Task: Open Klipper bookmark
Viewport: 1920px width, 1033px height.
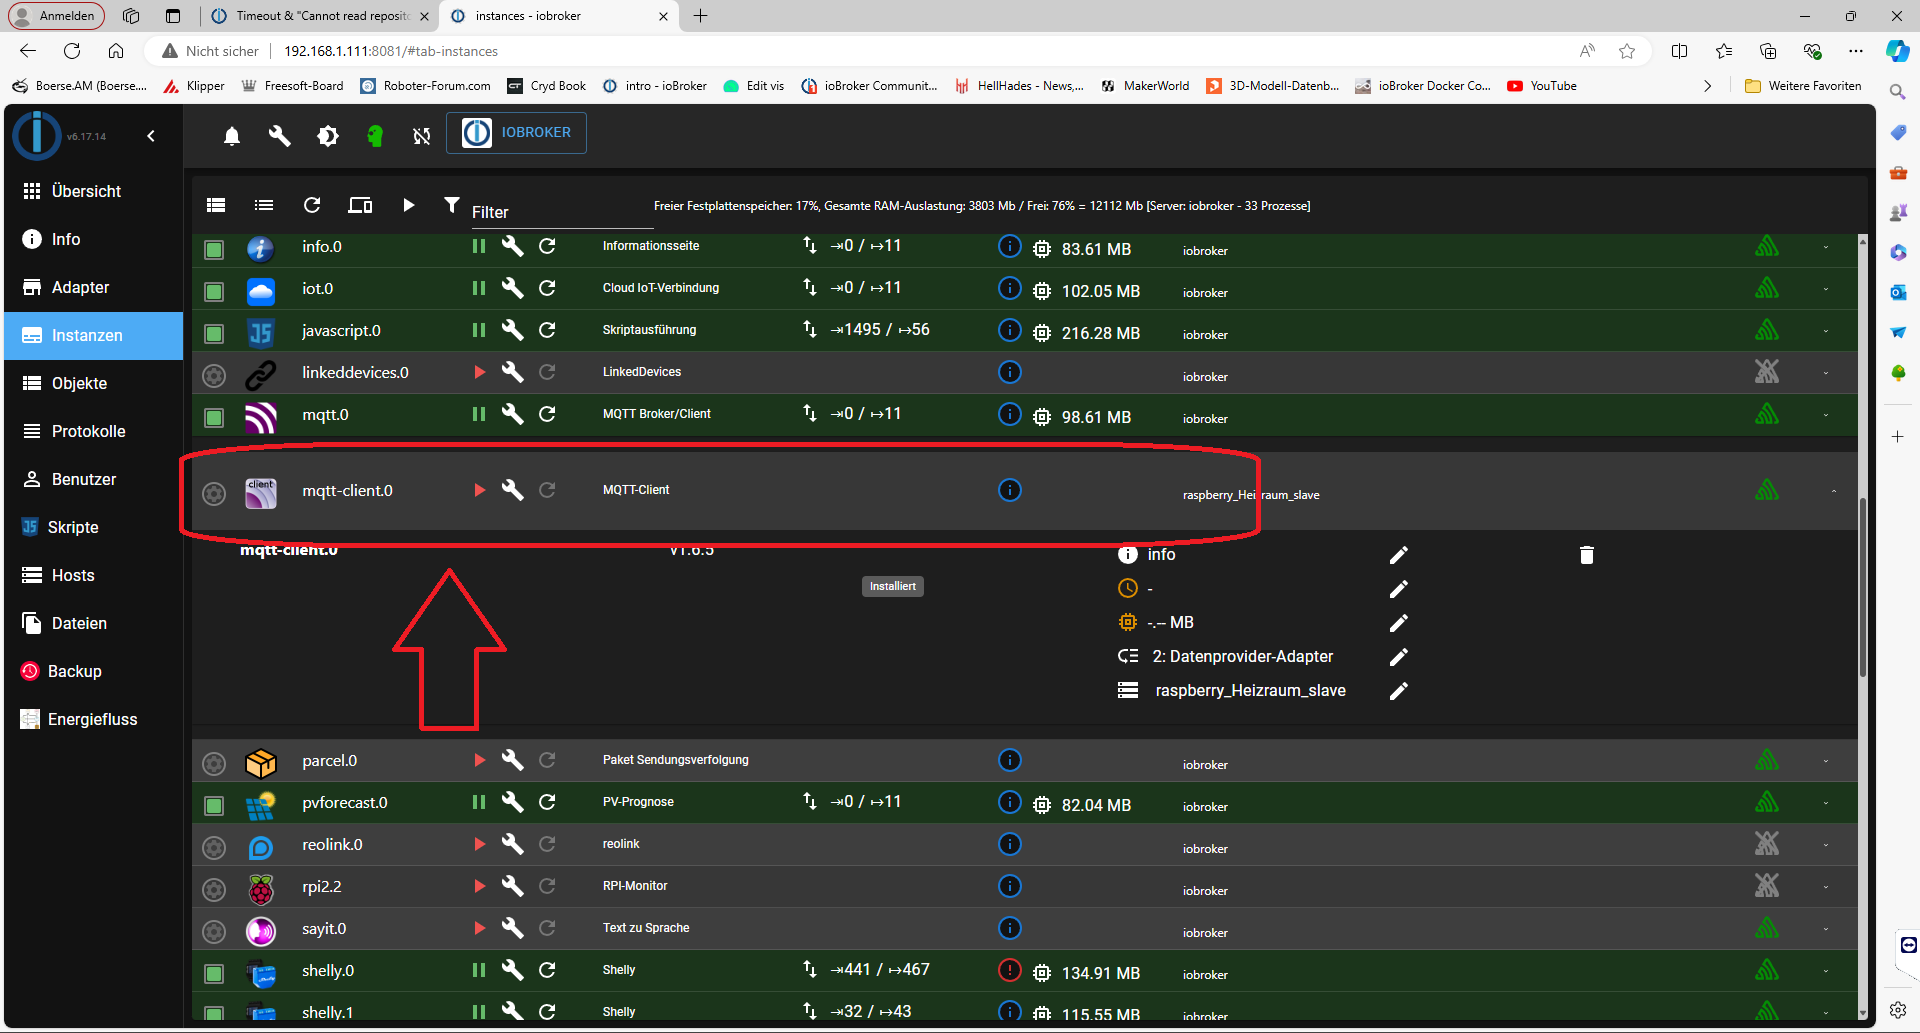Action: pyautogui.click(x=195, y=86)
